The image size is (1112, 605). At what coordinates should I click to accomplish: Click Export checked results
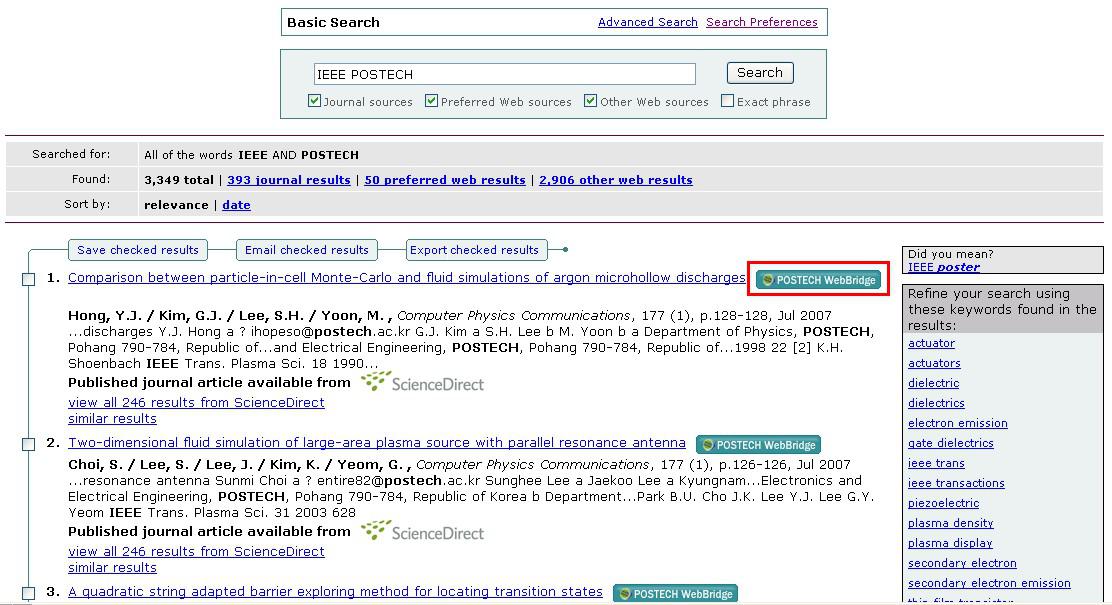coord(474,250)
